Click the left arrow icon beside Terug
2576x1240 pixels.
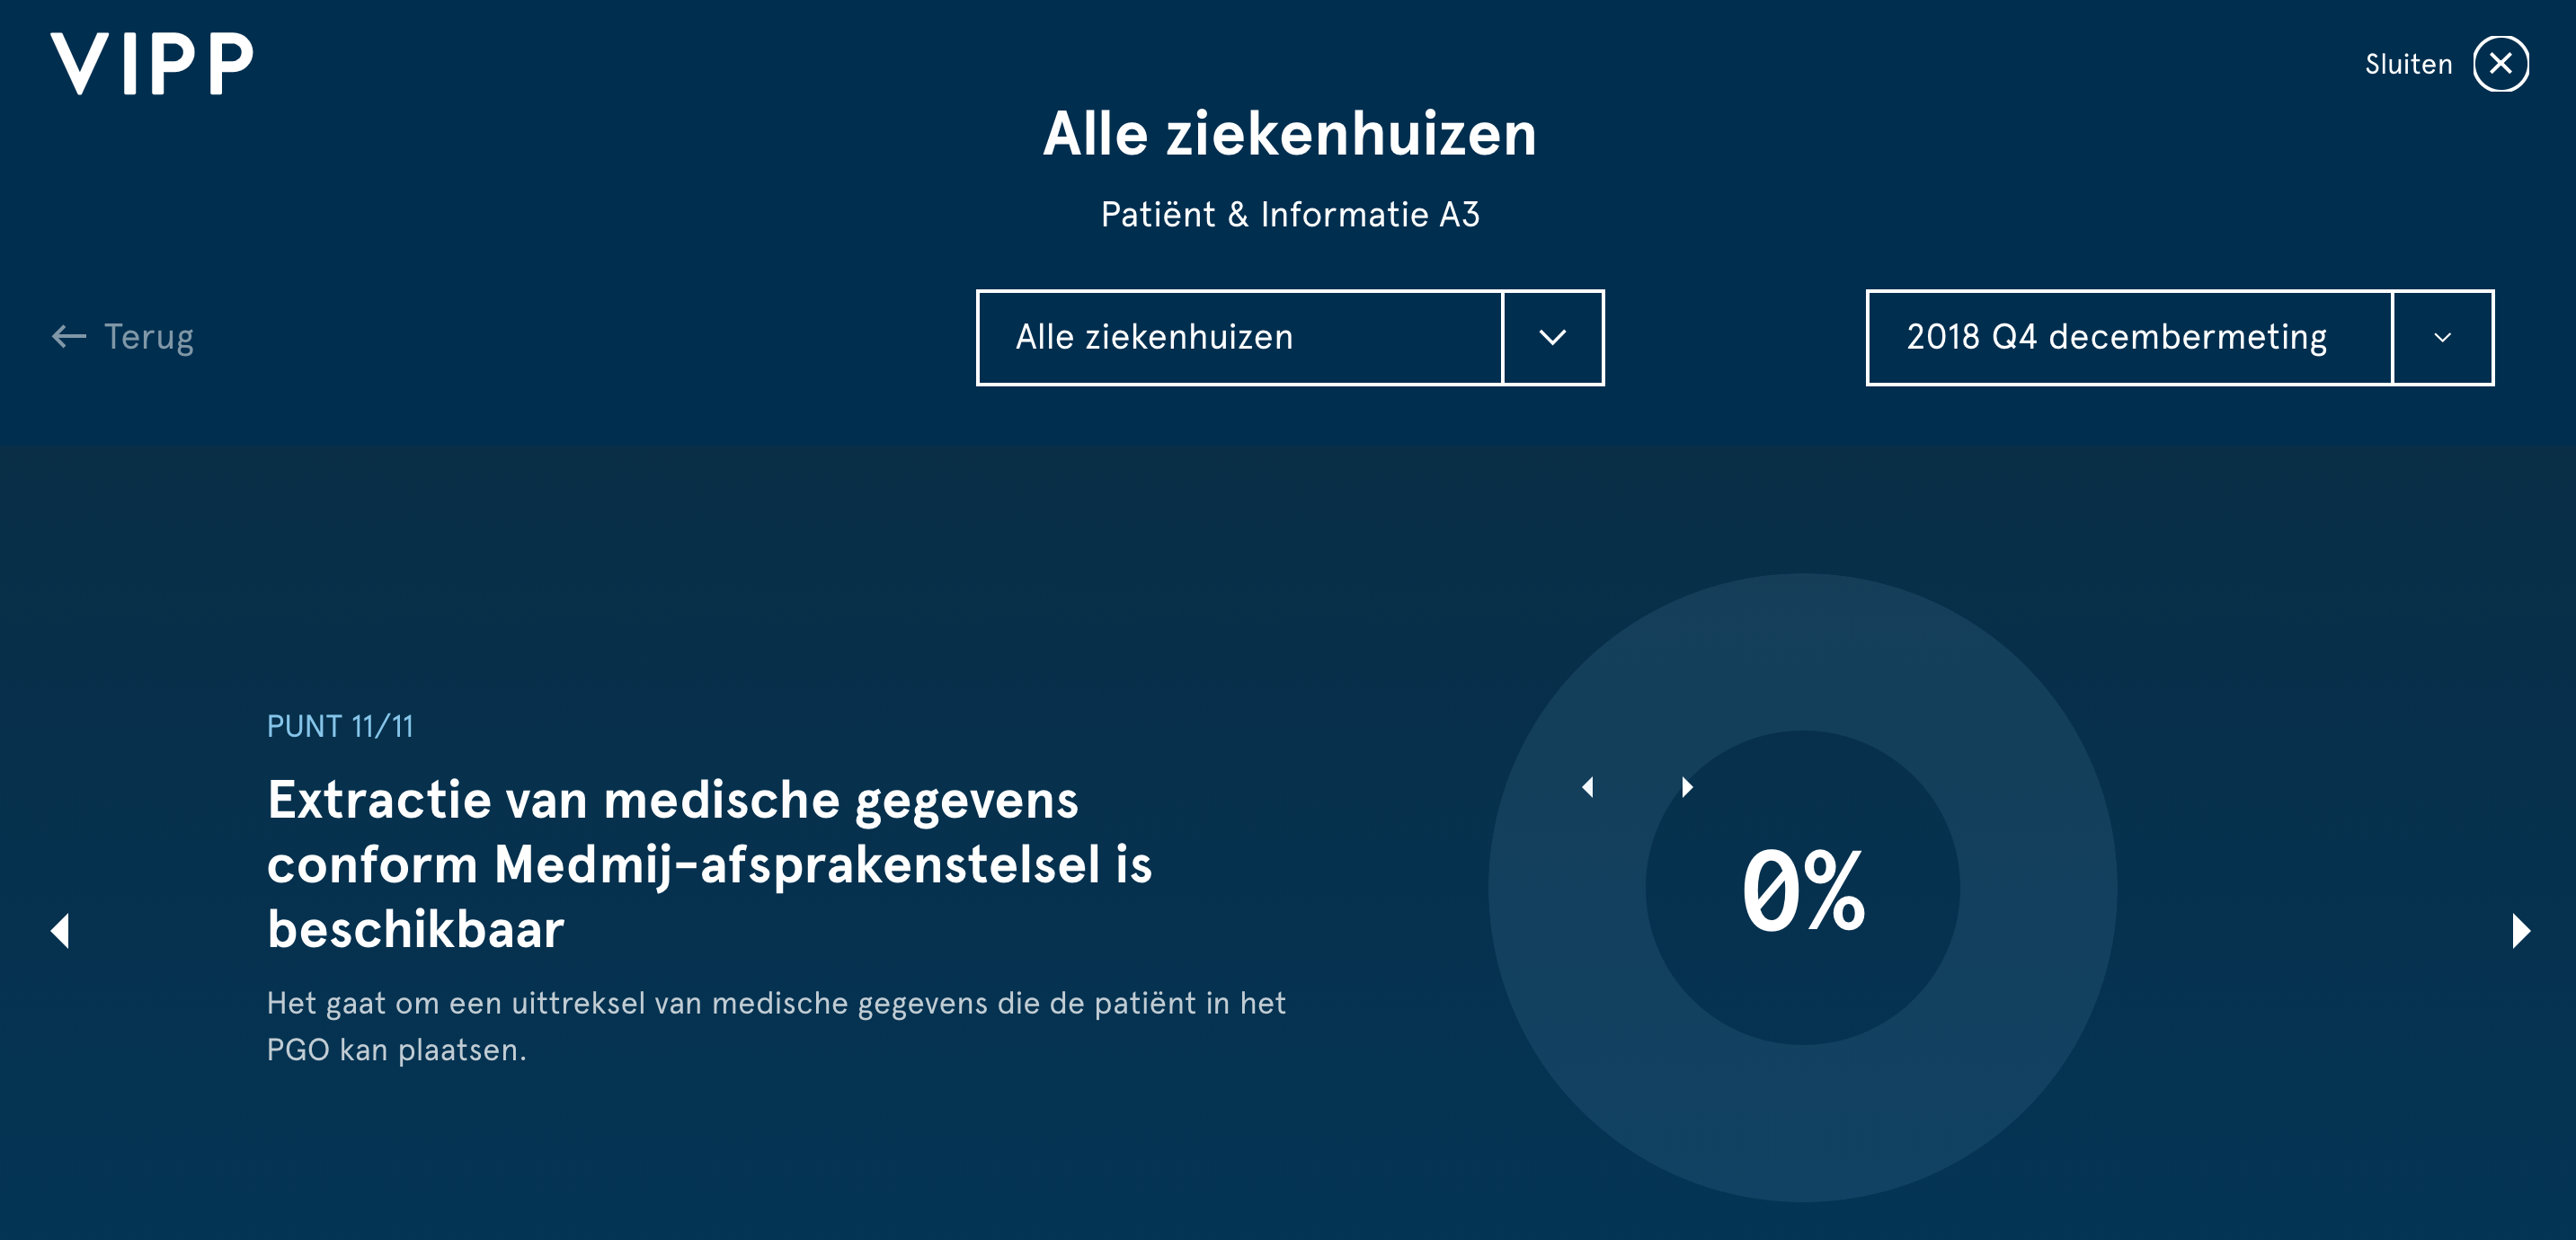[69, 337]
